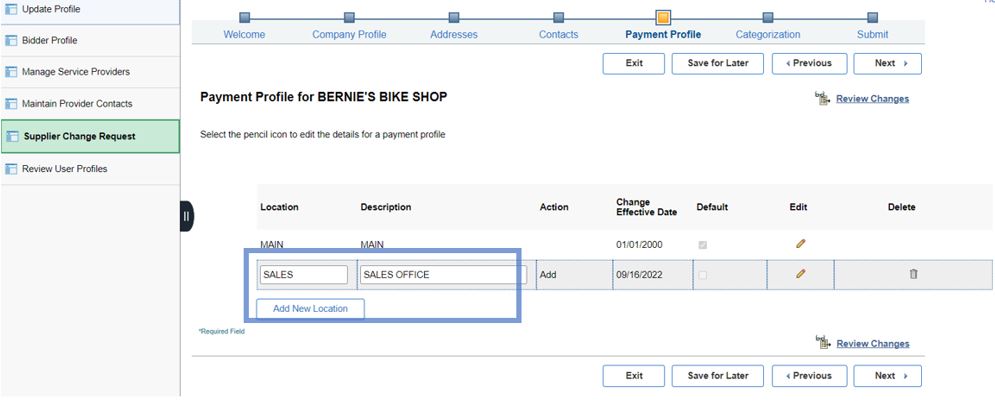
Task: Delete the SALES location with trash icon
Action: (x=913, y=274)
